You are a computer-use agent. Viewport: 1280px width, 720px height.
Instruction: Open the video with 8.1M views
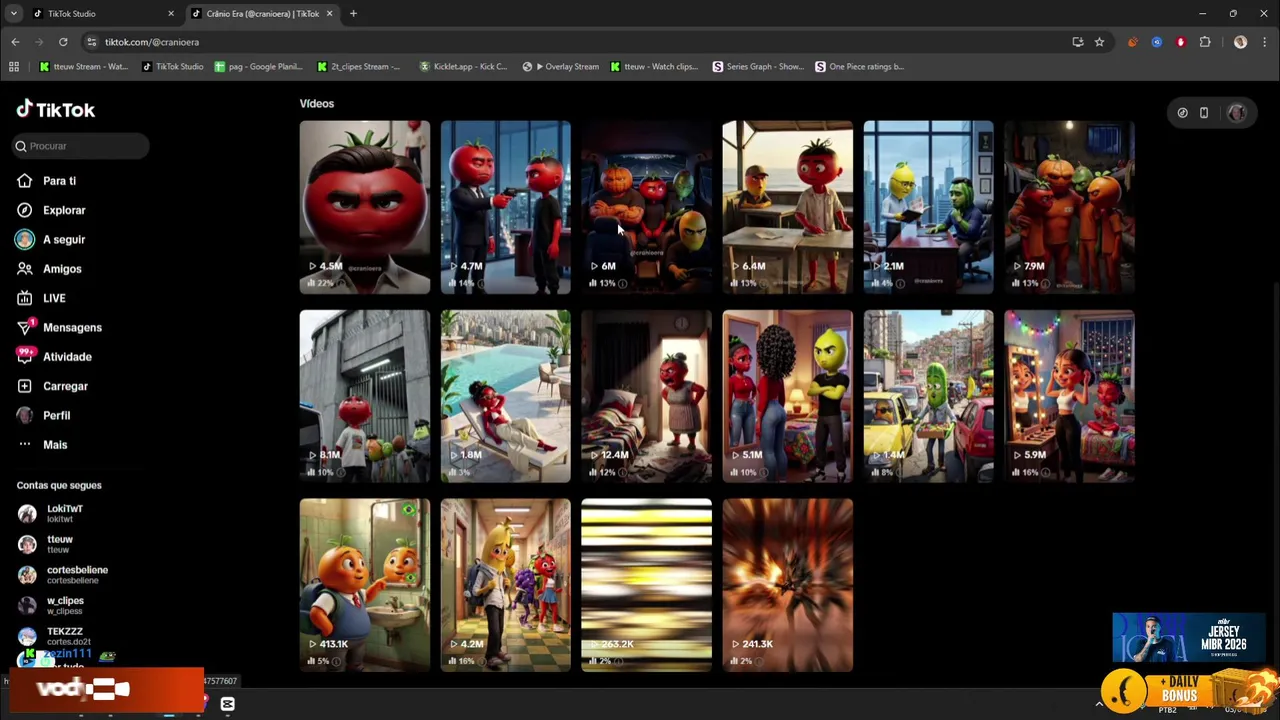coord(365,396)
